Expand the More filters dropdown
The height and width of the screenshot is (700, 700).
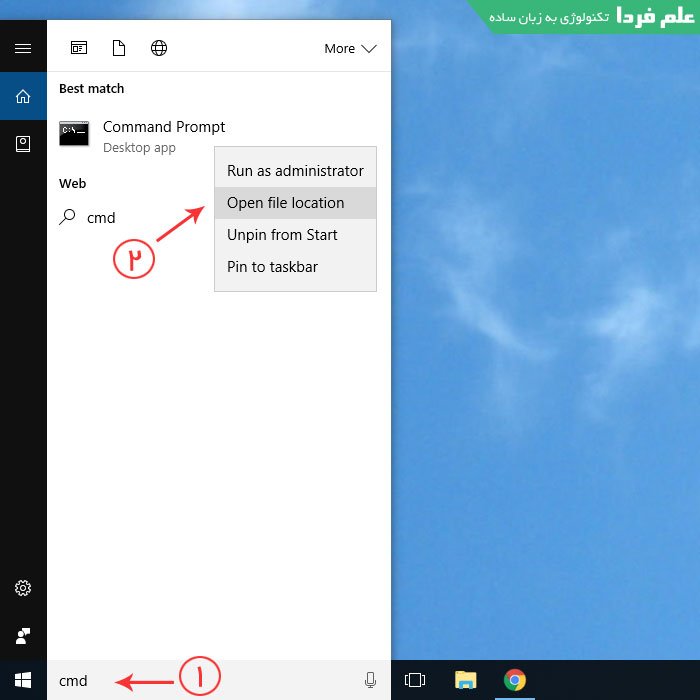[x=350, y=48]
